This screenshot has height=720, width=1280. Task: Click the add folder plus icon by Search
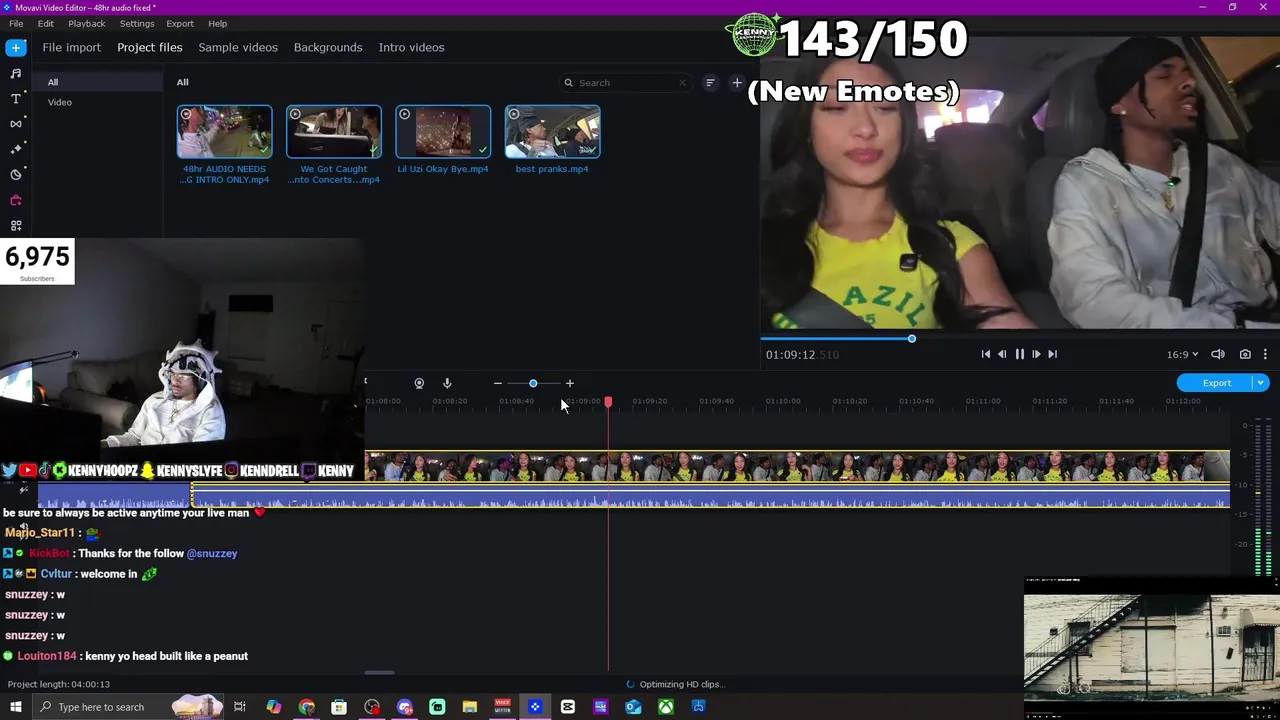click(737, 83)
